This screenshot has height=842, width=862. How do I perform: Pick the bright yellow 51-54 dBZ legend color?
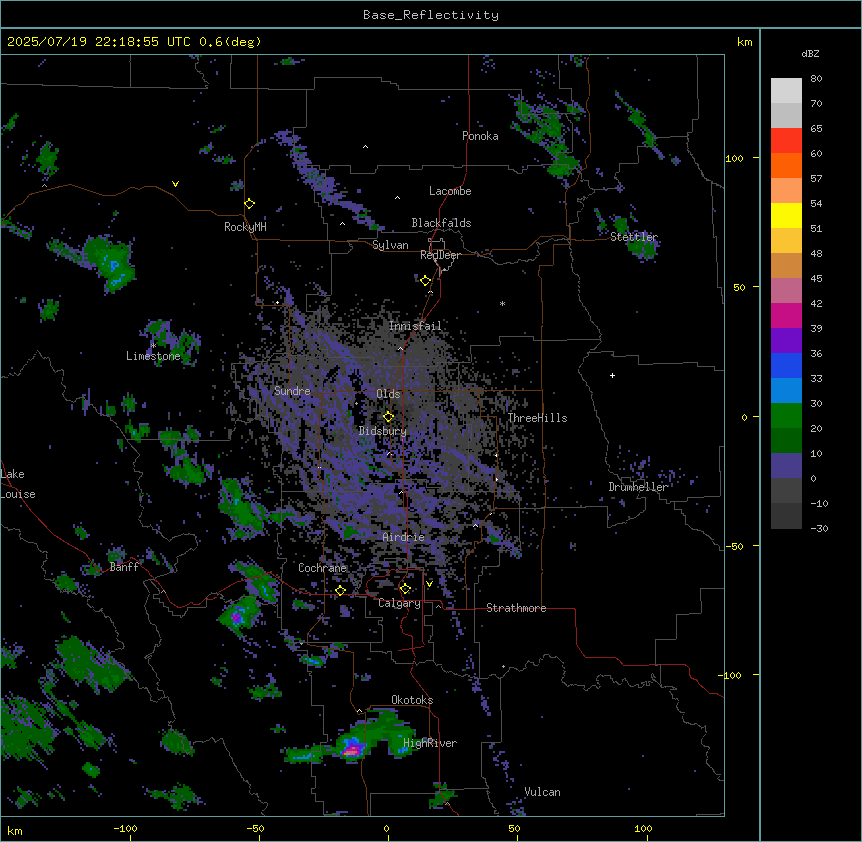tap(786, 215)
